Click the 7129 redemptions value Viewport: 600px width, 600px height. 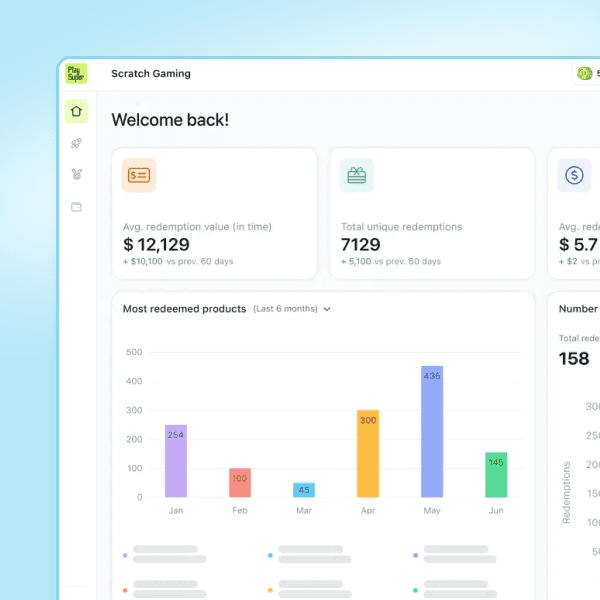point(360,245)
